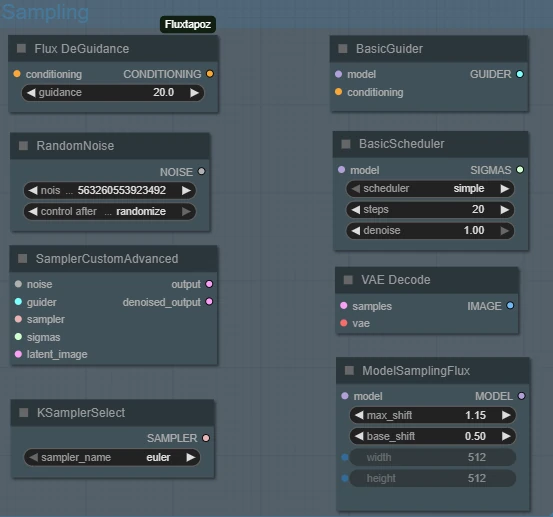553x517 pixels.
Task: Click the SIGMAS output socket on BasicScheduler
Action: [x=520, y=170]
